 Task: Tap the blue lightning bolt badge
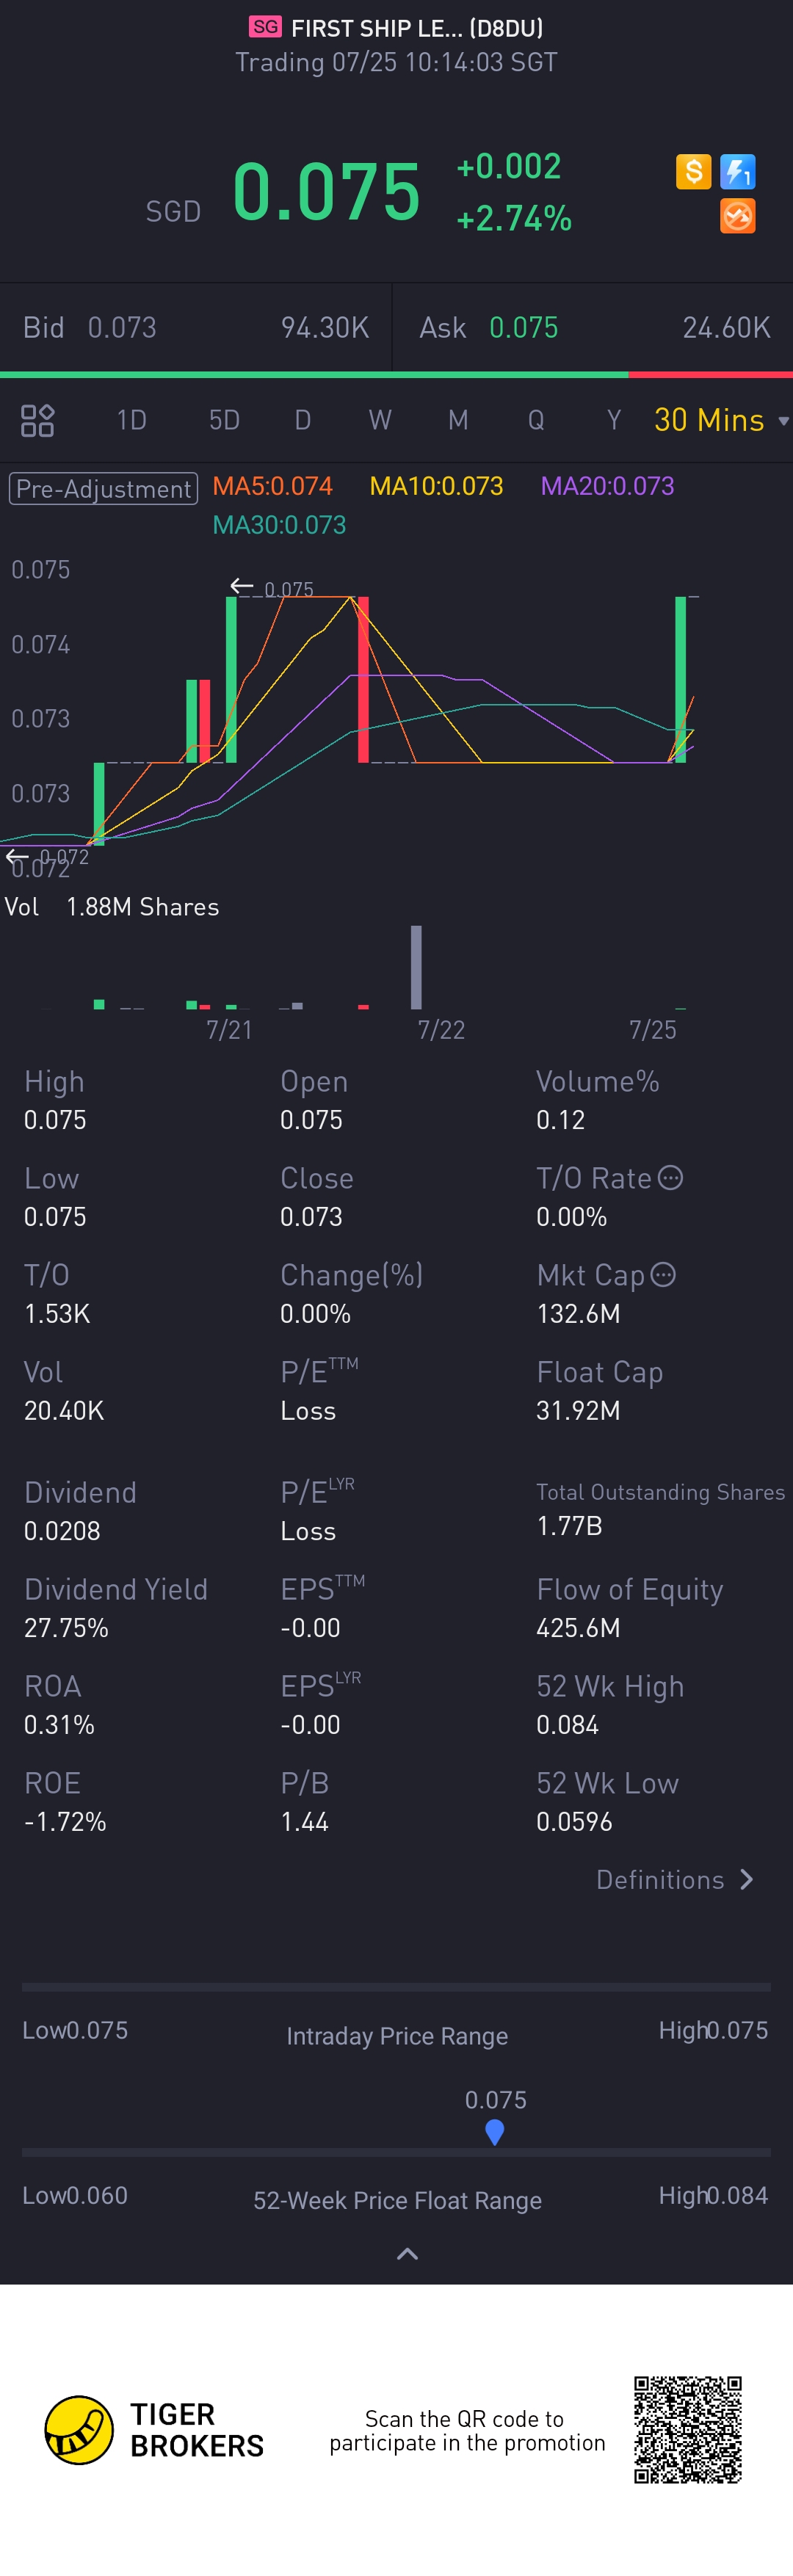click(x=738, y=171)
